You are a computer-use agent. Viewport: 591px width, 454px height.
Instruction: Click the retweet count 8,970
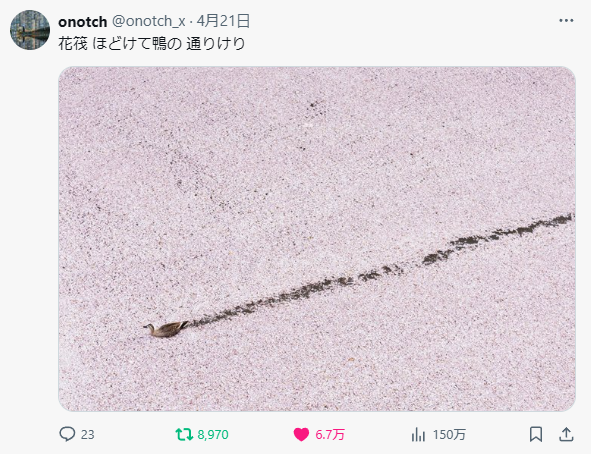pos(213,435)
